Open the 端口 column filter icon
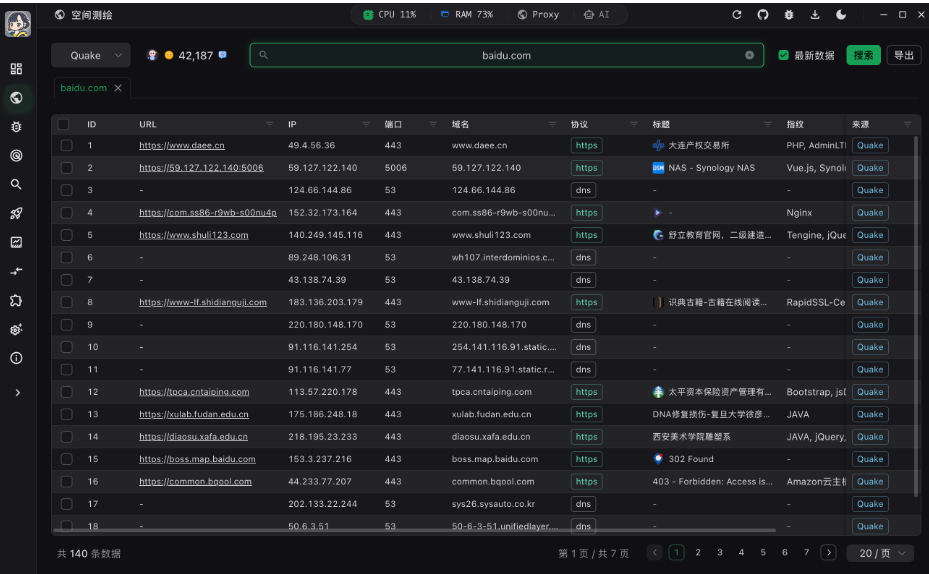 [433, 124]
